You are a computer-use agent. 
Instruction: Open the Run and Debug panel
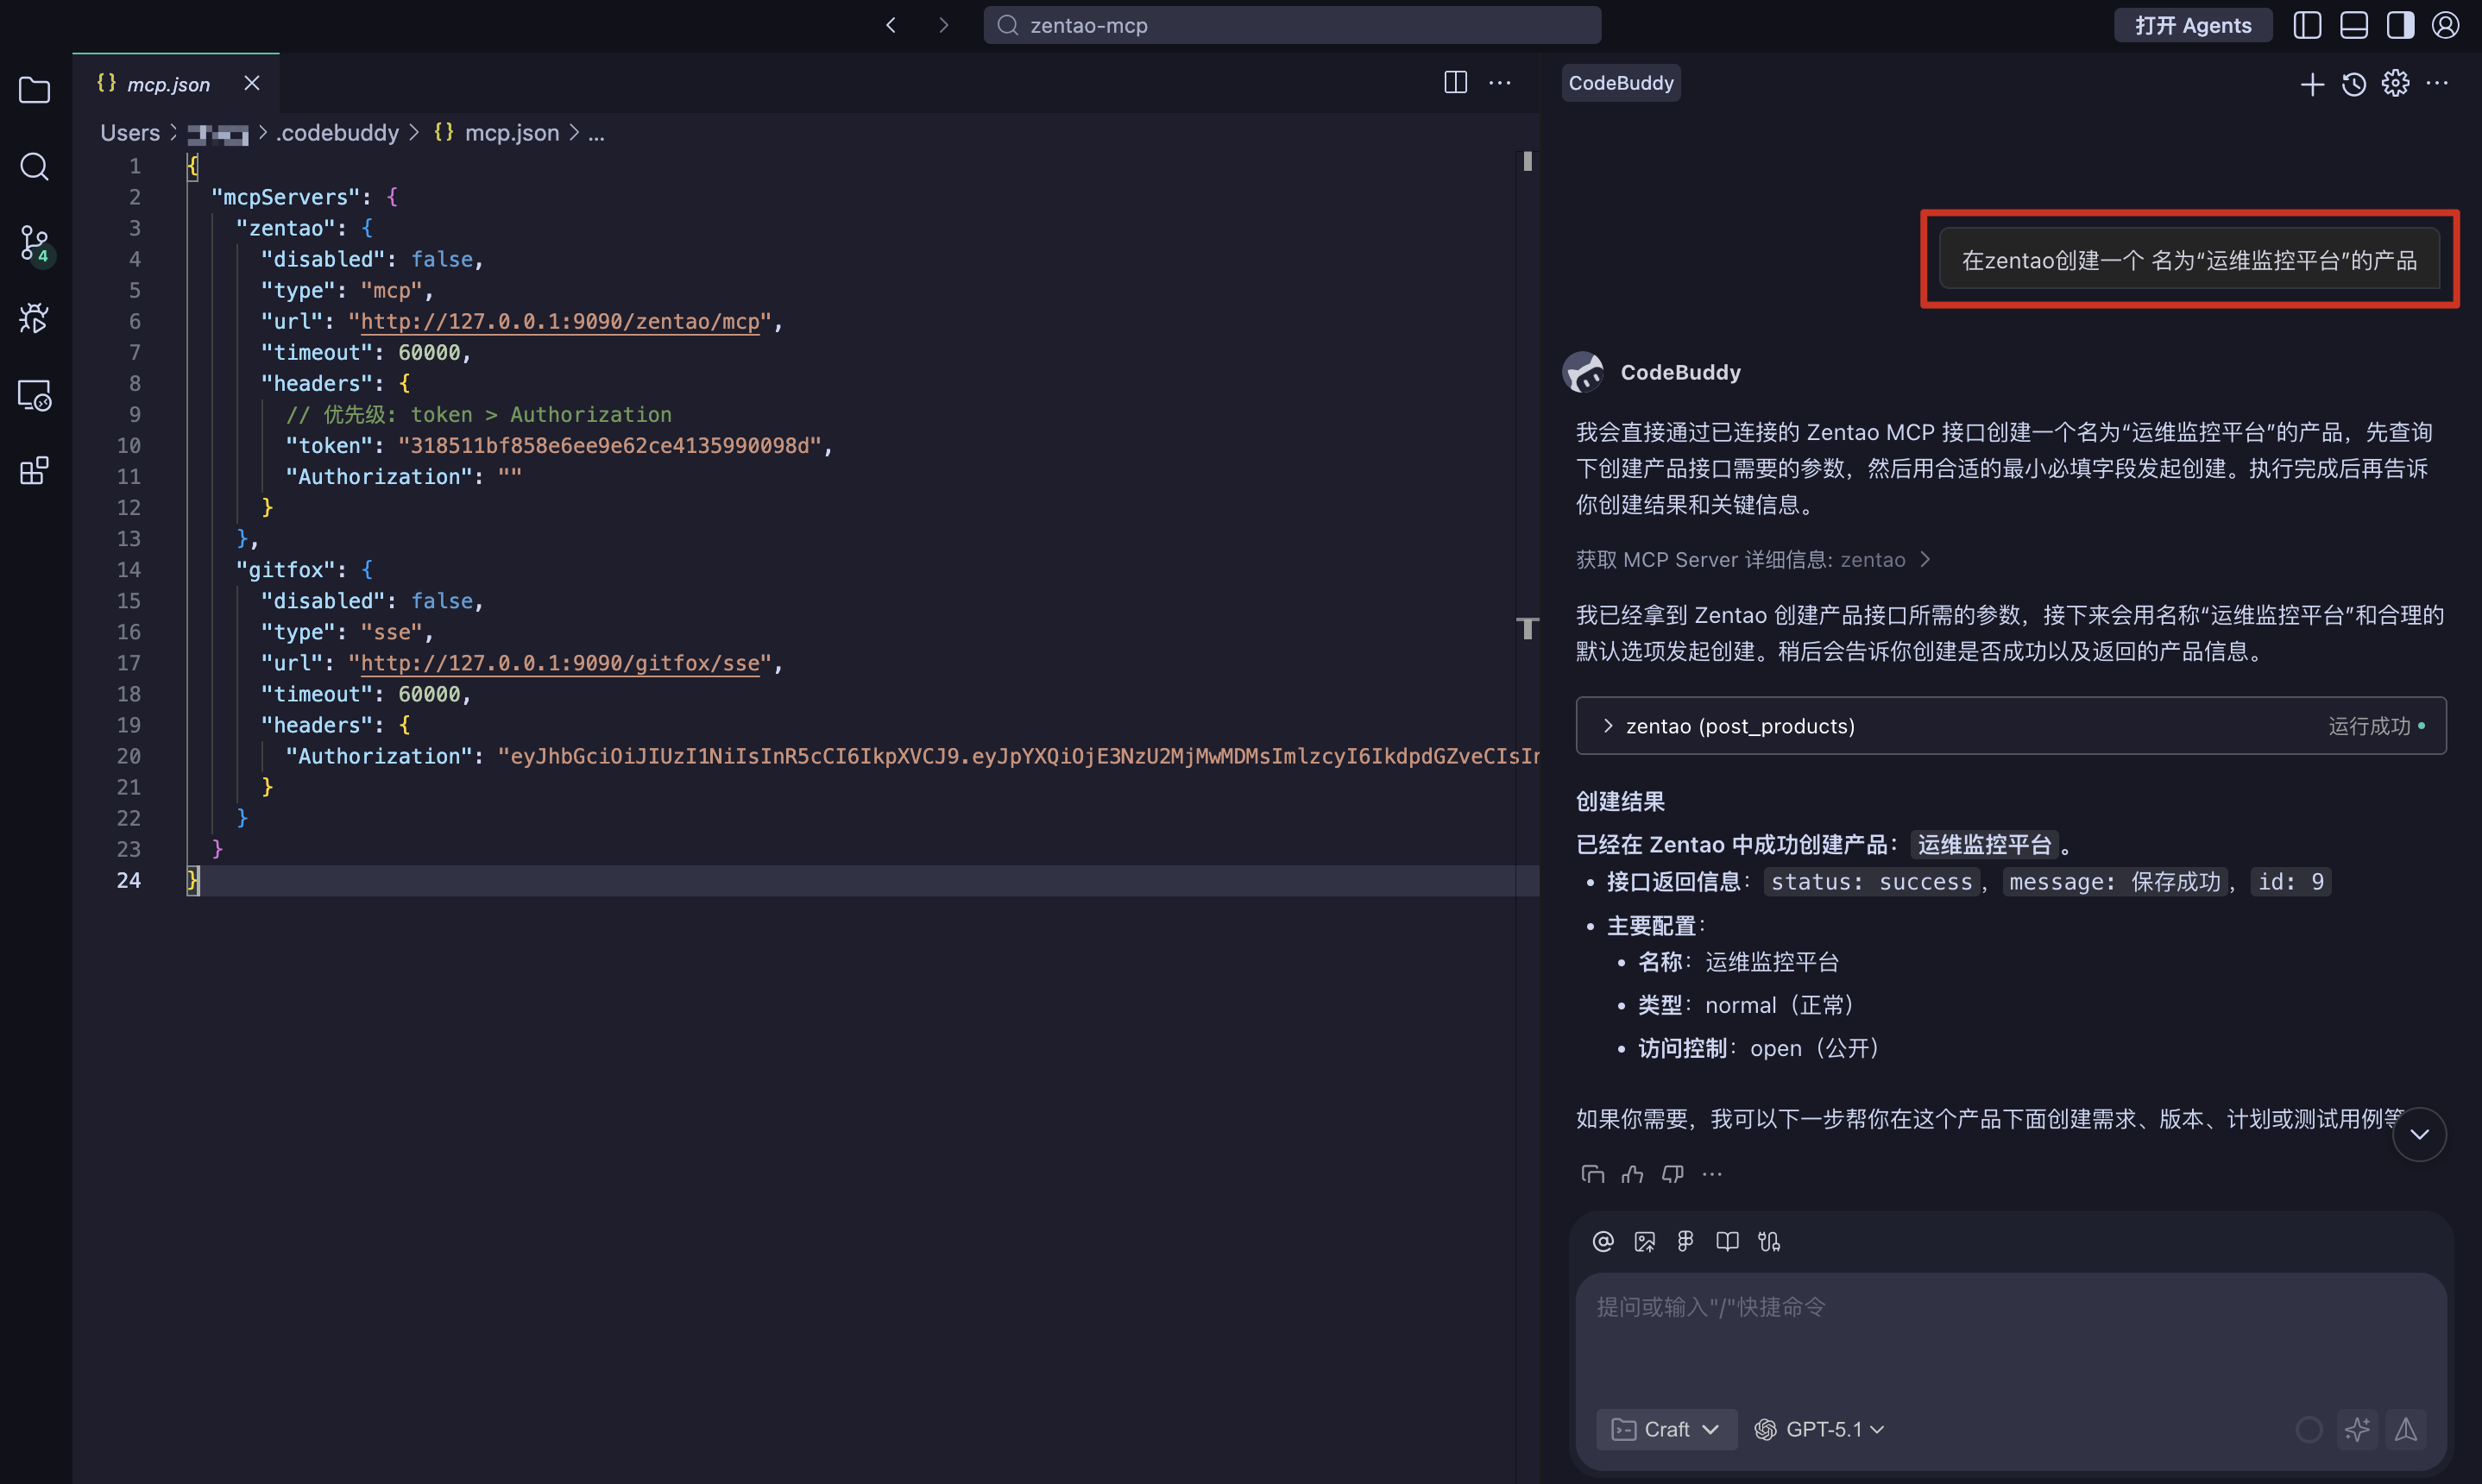click(x=34, y=318)
